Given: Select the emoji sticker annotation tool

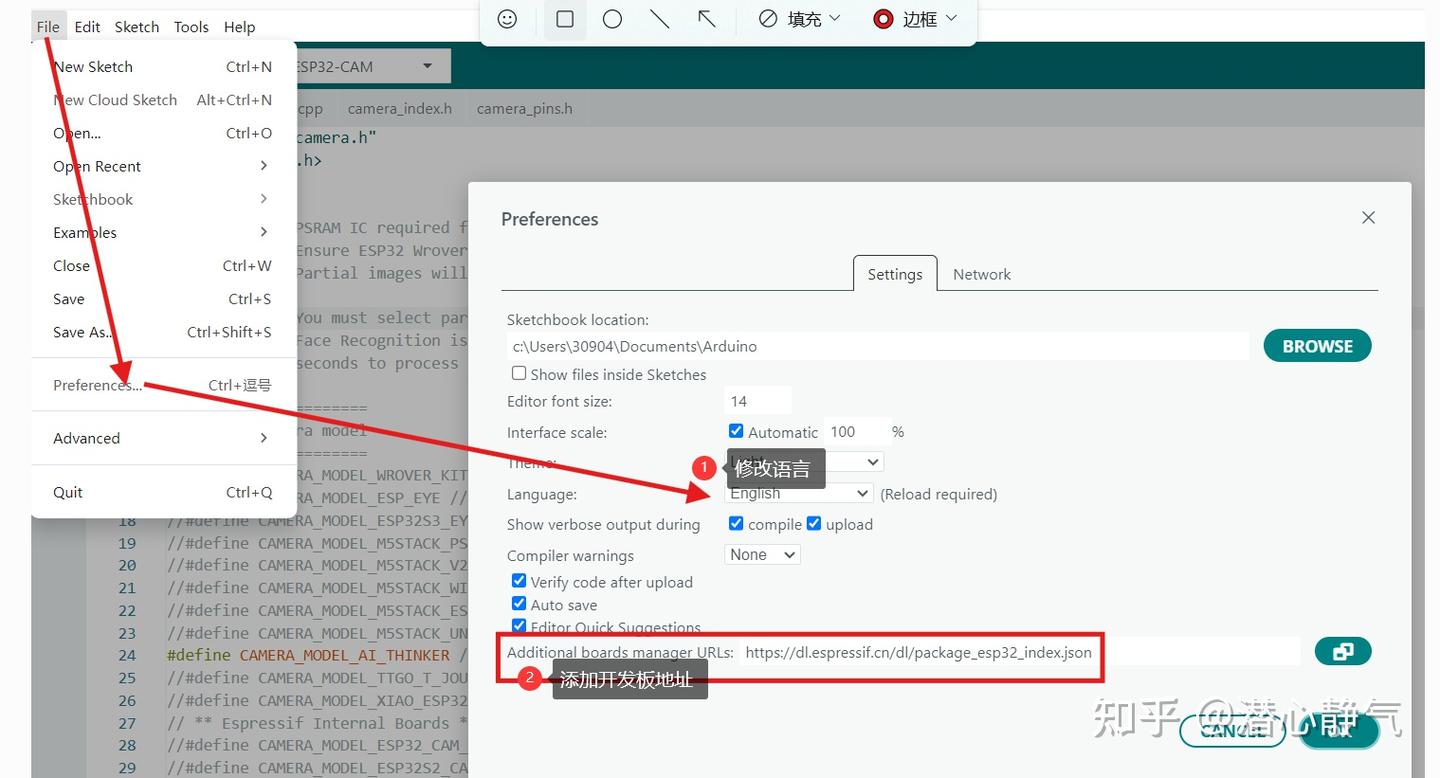Looking at the screenshot, I should tap(508, 19).
